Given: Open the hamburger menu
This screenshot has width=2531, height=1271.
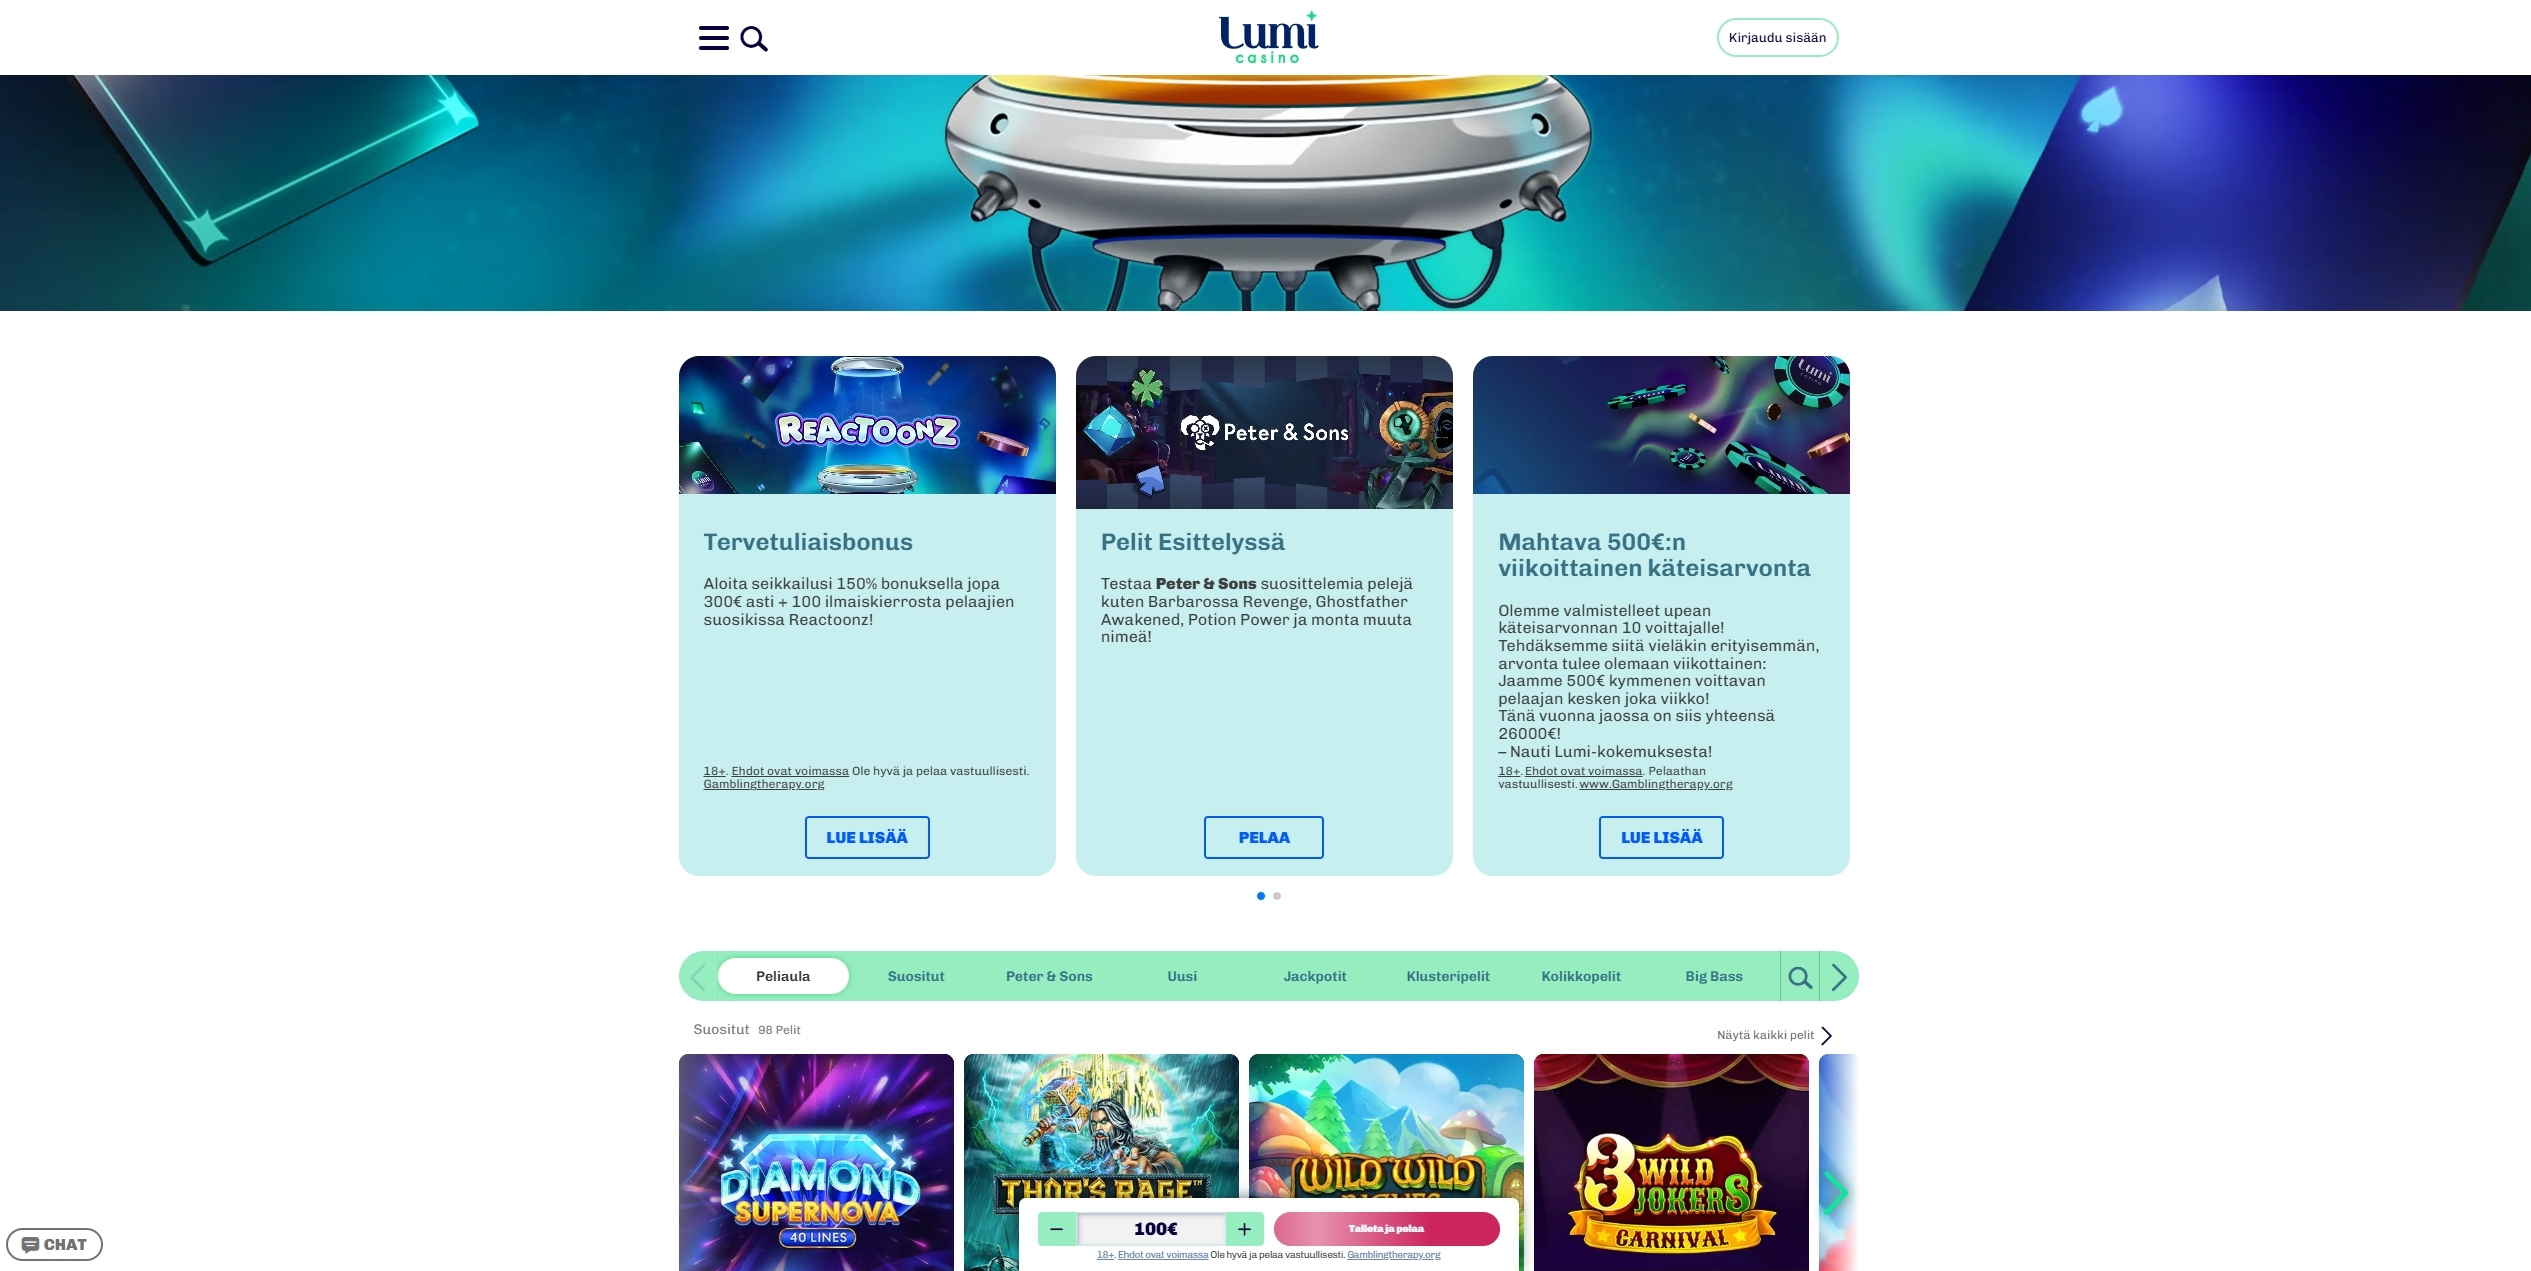Looking at the screenshot, I should click(x=713, y=38).
